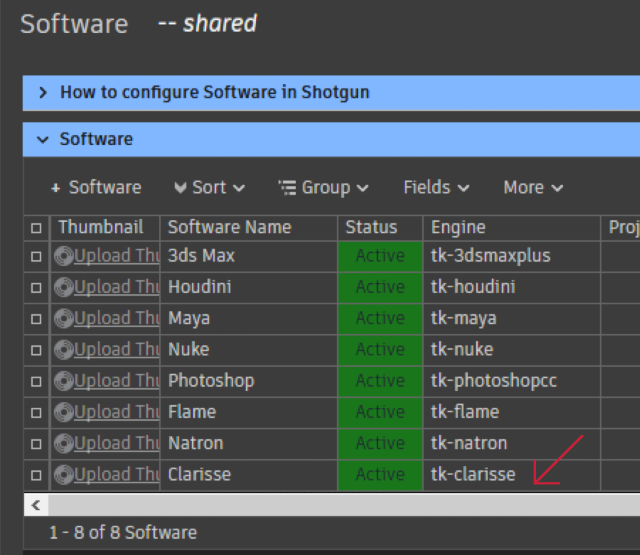Screen dimensions: 640x555
Task: Click Upload Thumbnail link for 3ds Max
Action: pyautogui.click(x=117, y=256)
